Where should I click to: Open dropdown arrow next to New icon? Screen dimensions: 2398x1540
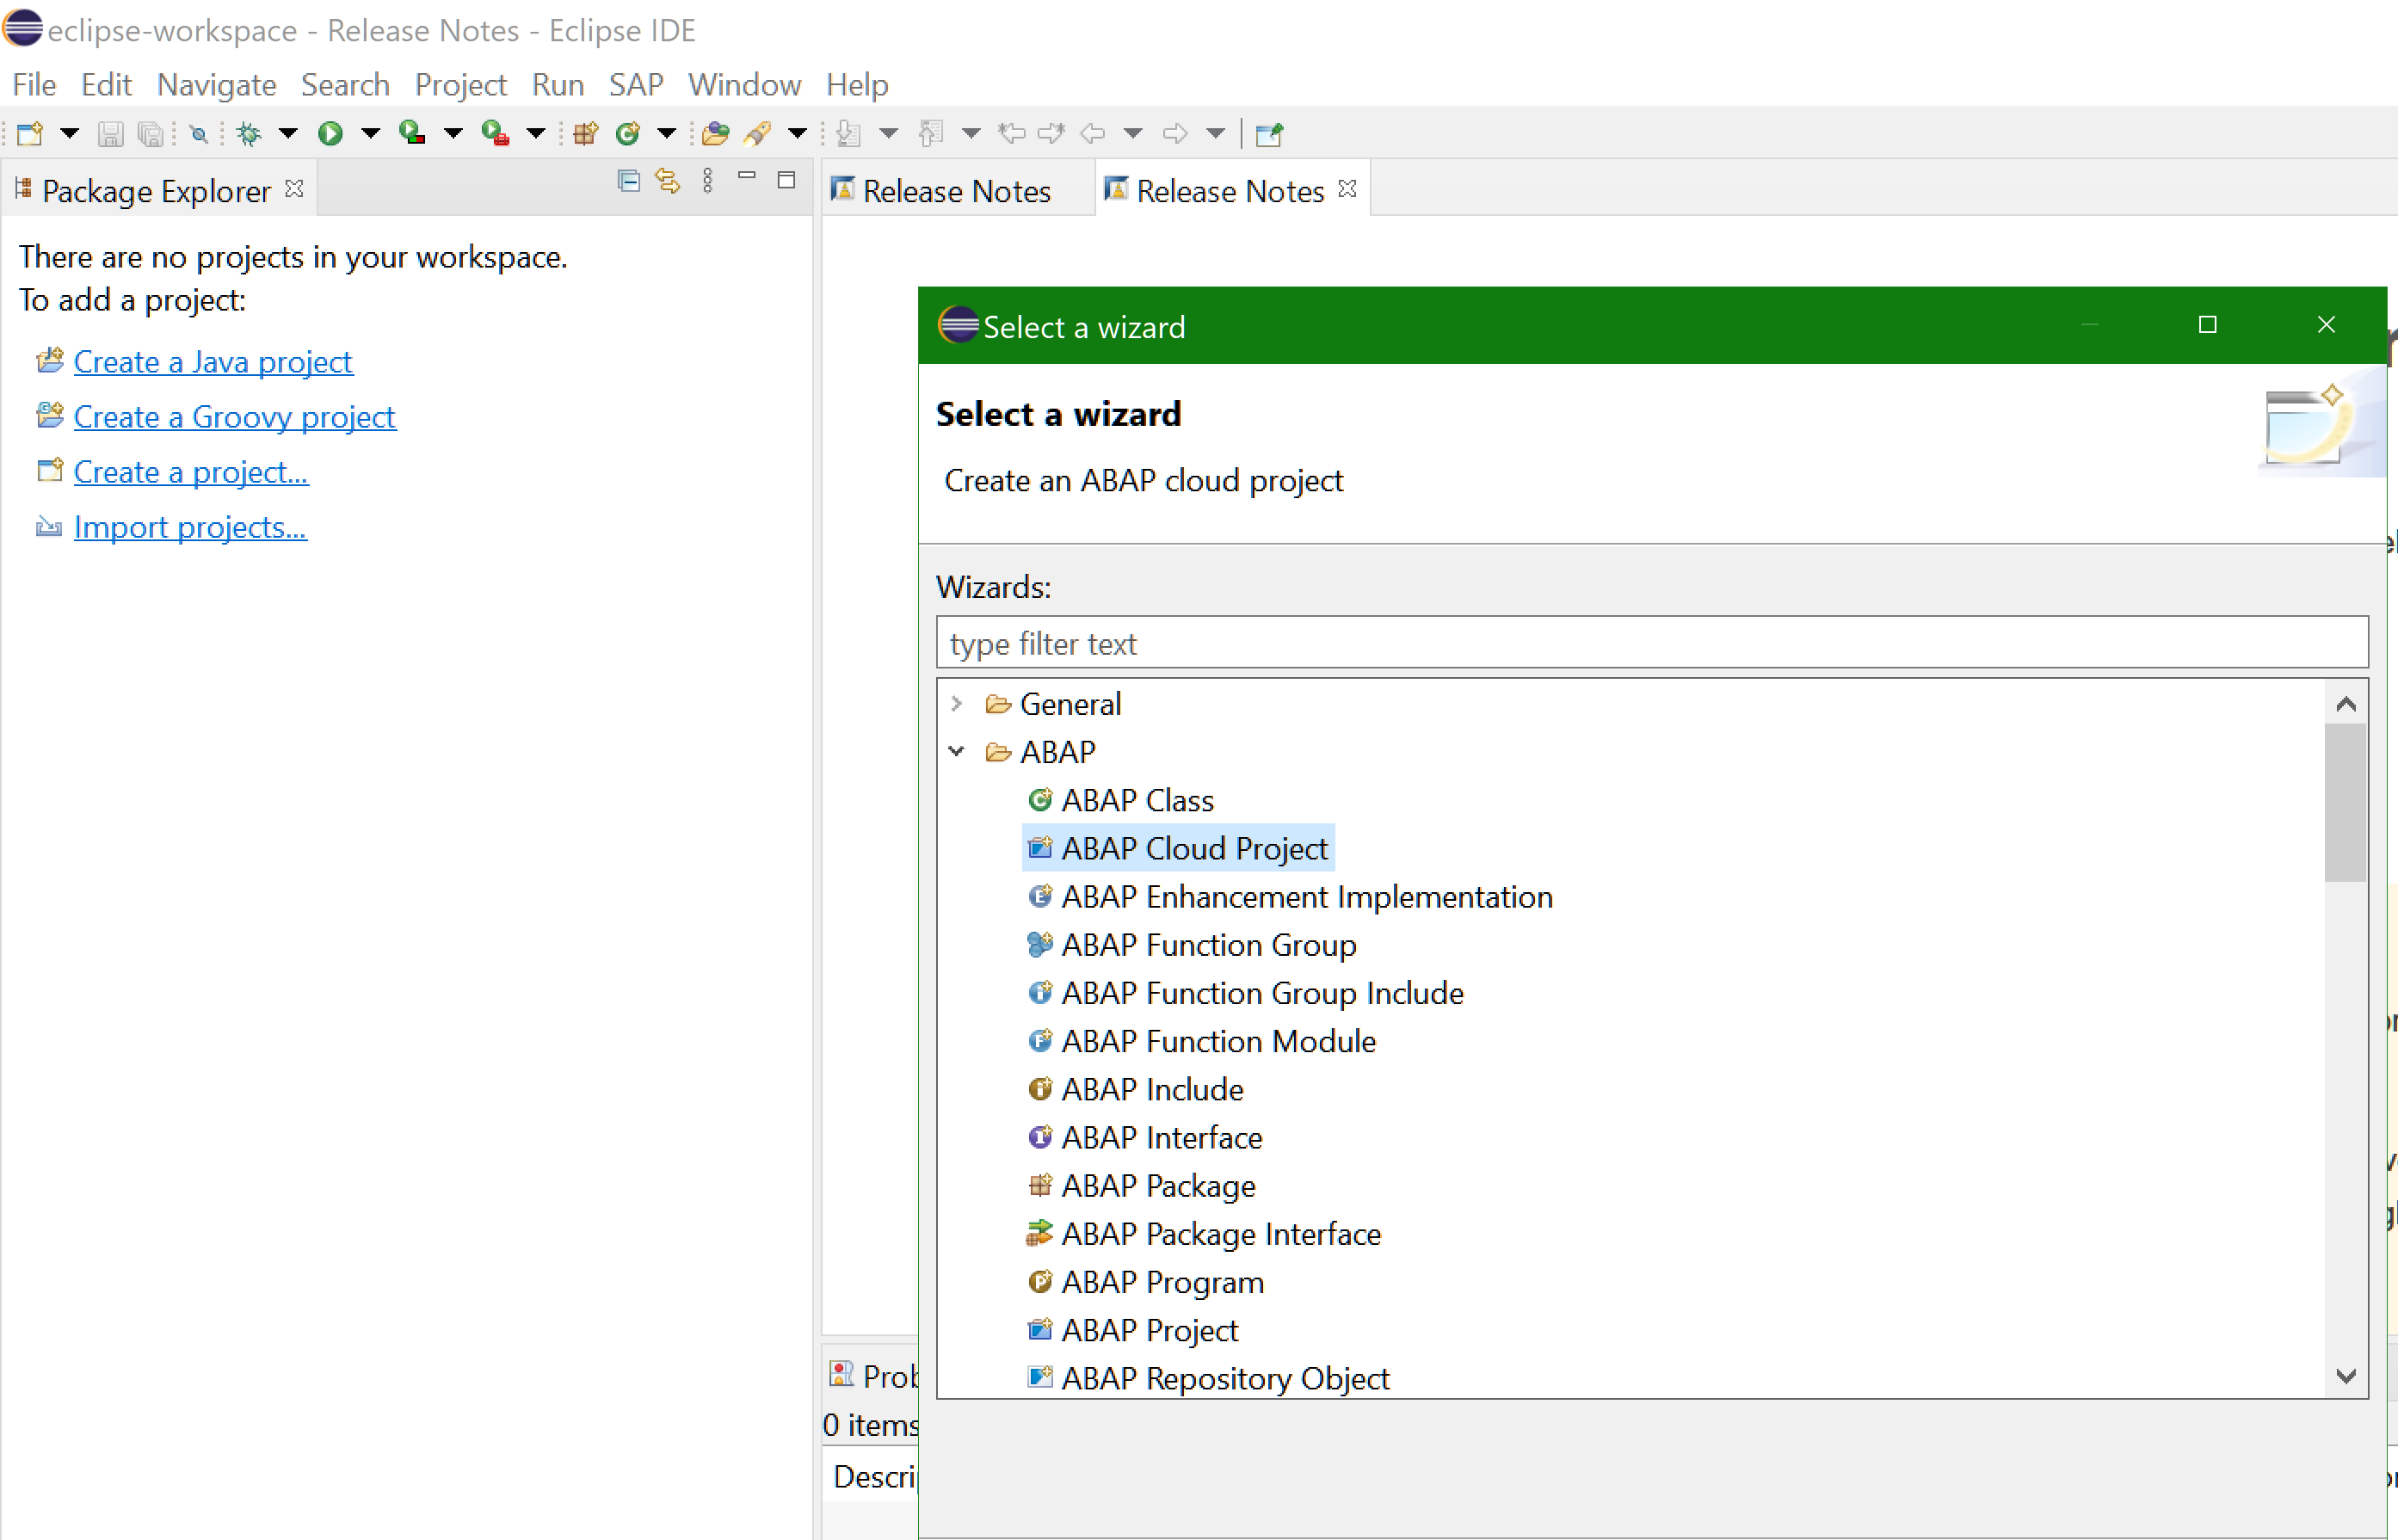coord(69,133)
